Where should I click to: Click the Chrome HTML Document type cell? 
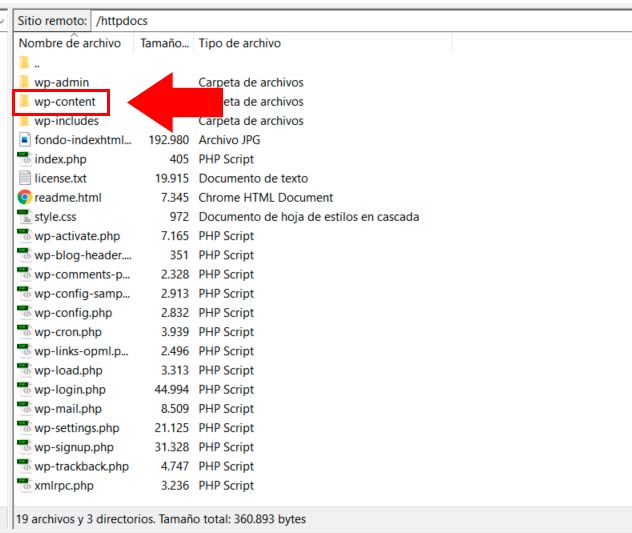tap(266, 198)
